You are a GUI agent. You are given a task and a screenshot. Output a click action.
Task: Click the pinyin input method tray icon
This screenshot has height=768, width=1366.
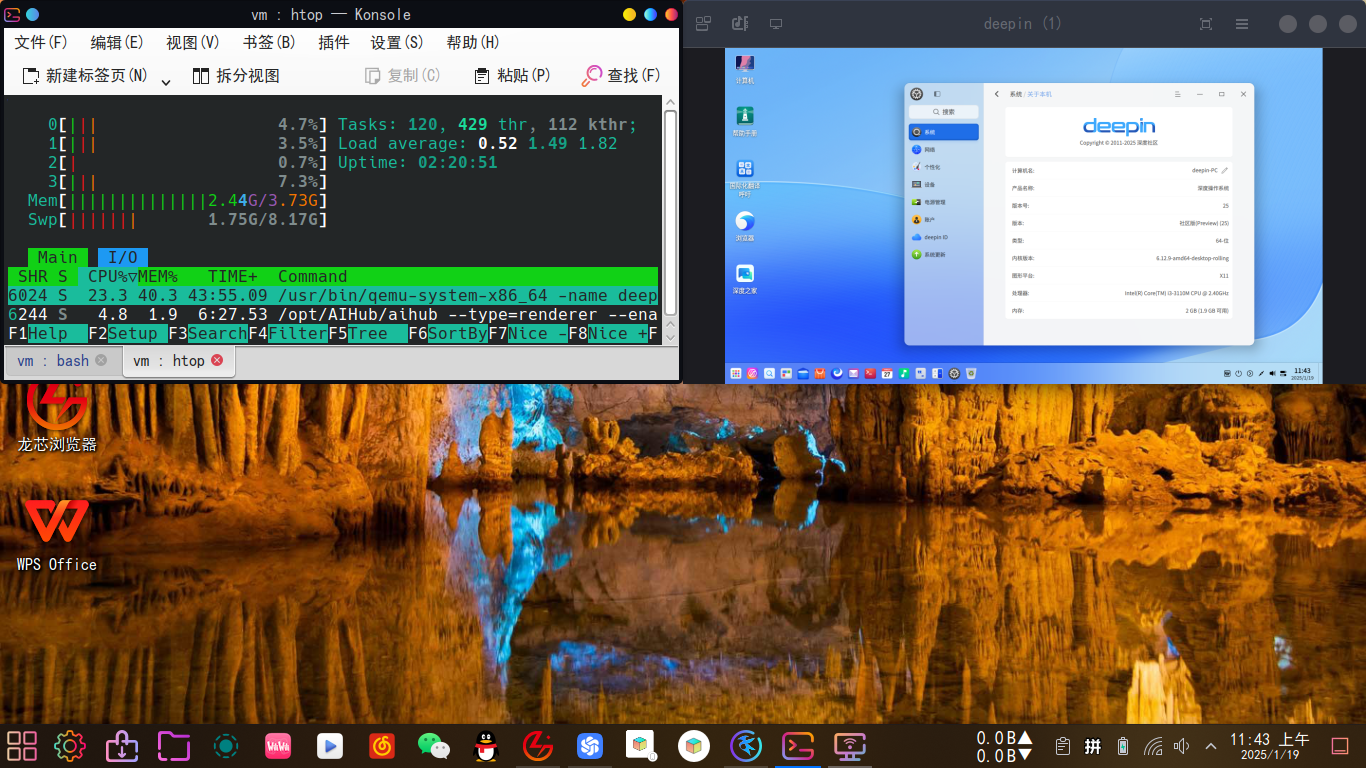[x=1093, y=745]
